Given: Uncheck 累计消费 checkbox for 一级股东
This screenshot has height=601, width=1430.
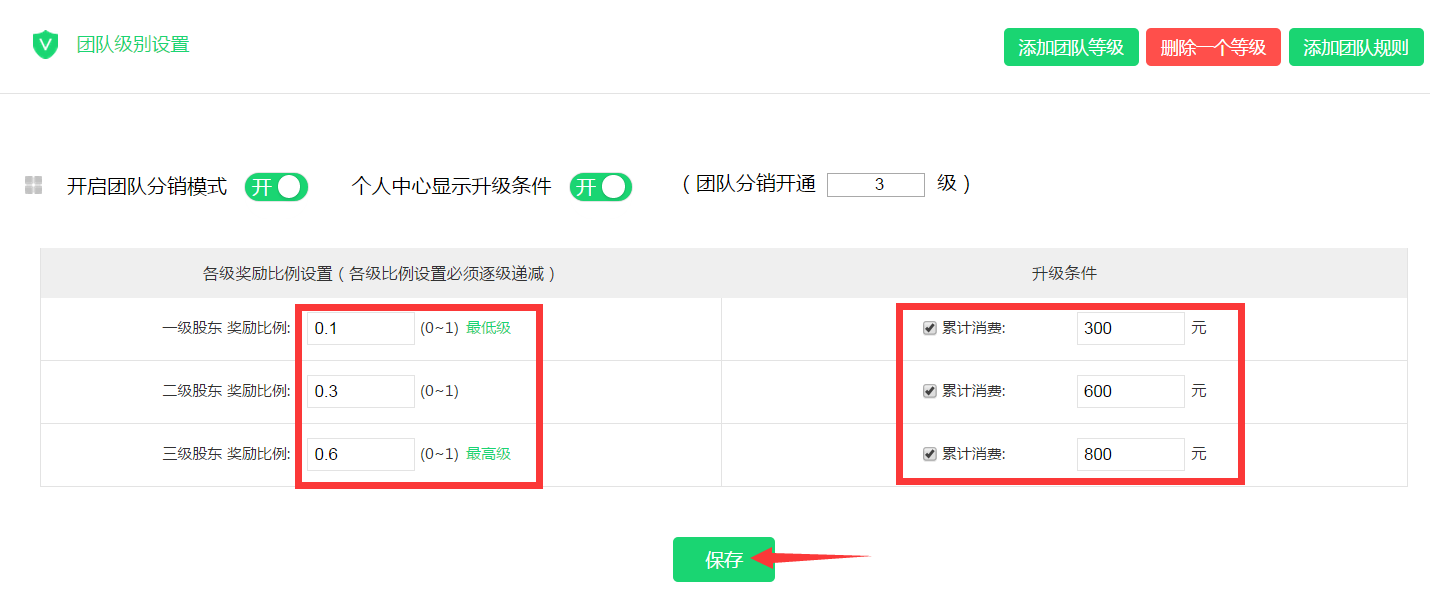Looking at the screenshot, I should click(x=929, y=328).
